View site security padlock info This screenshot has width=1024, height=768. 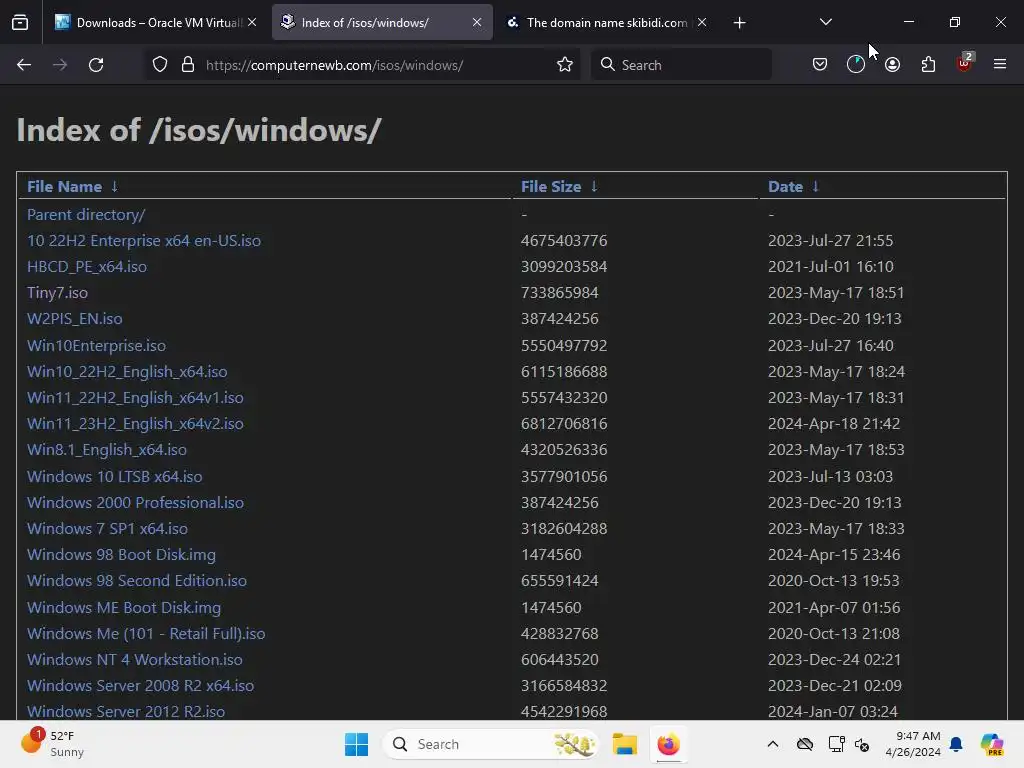coord(188,65)
